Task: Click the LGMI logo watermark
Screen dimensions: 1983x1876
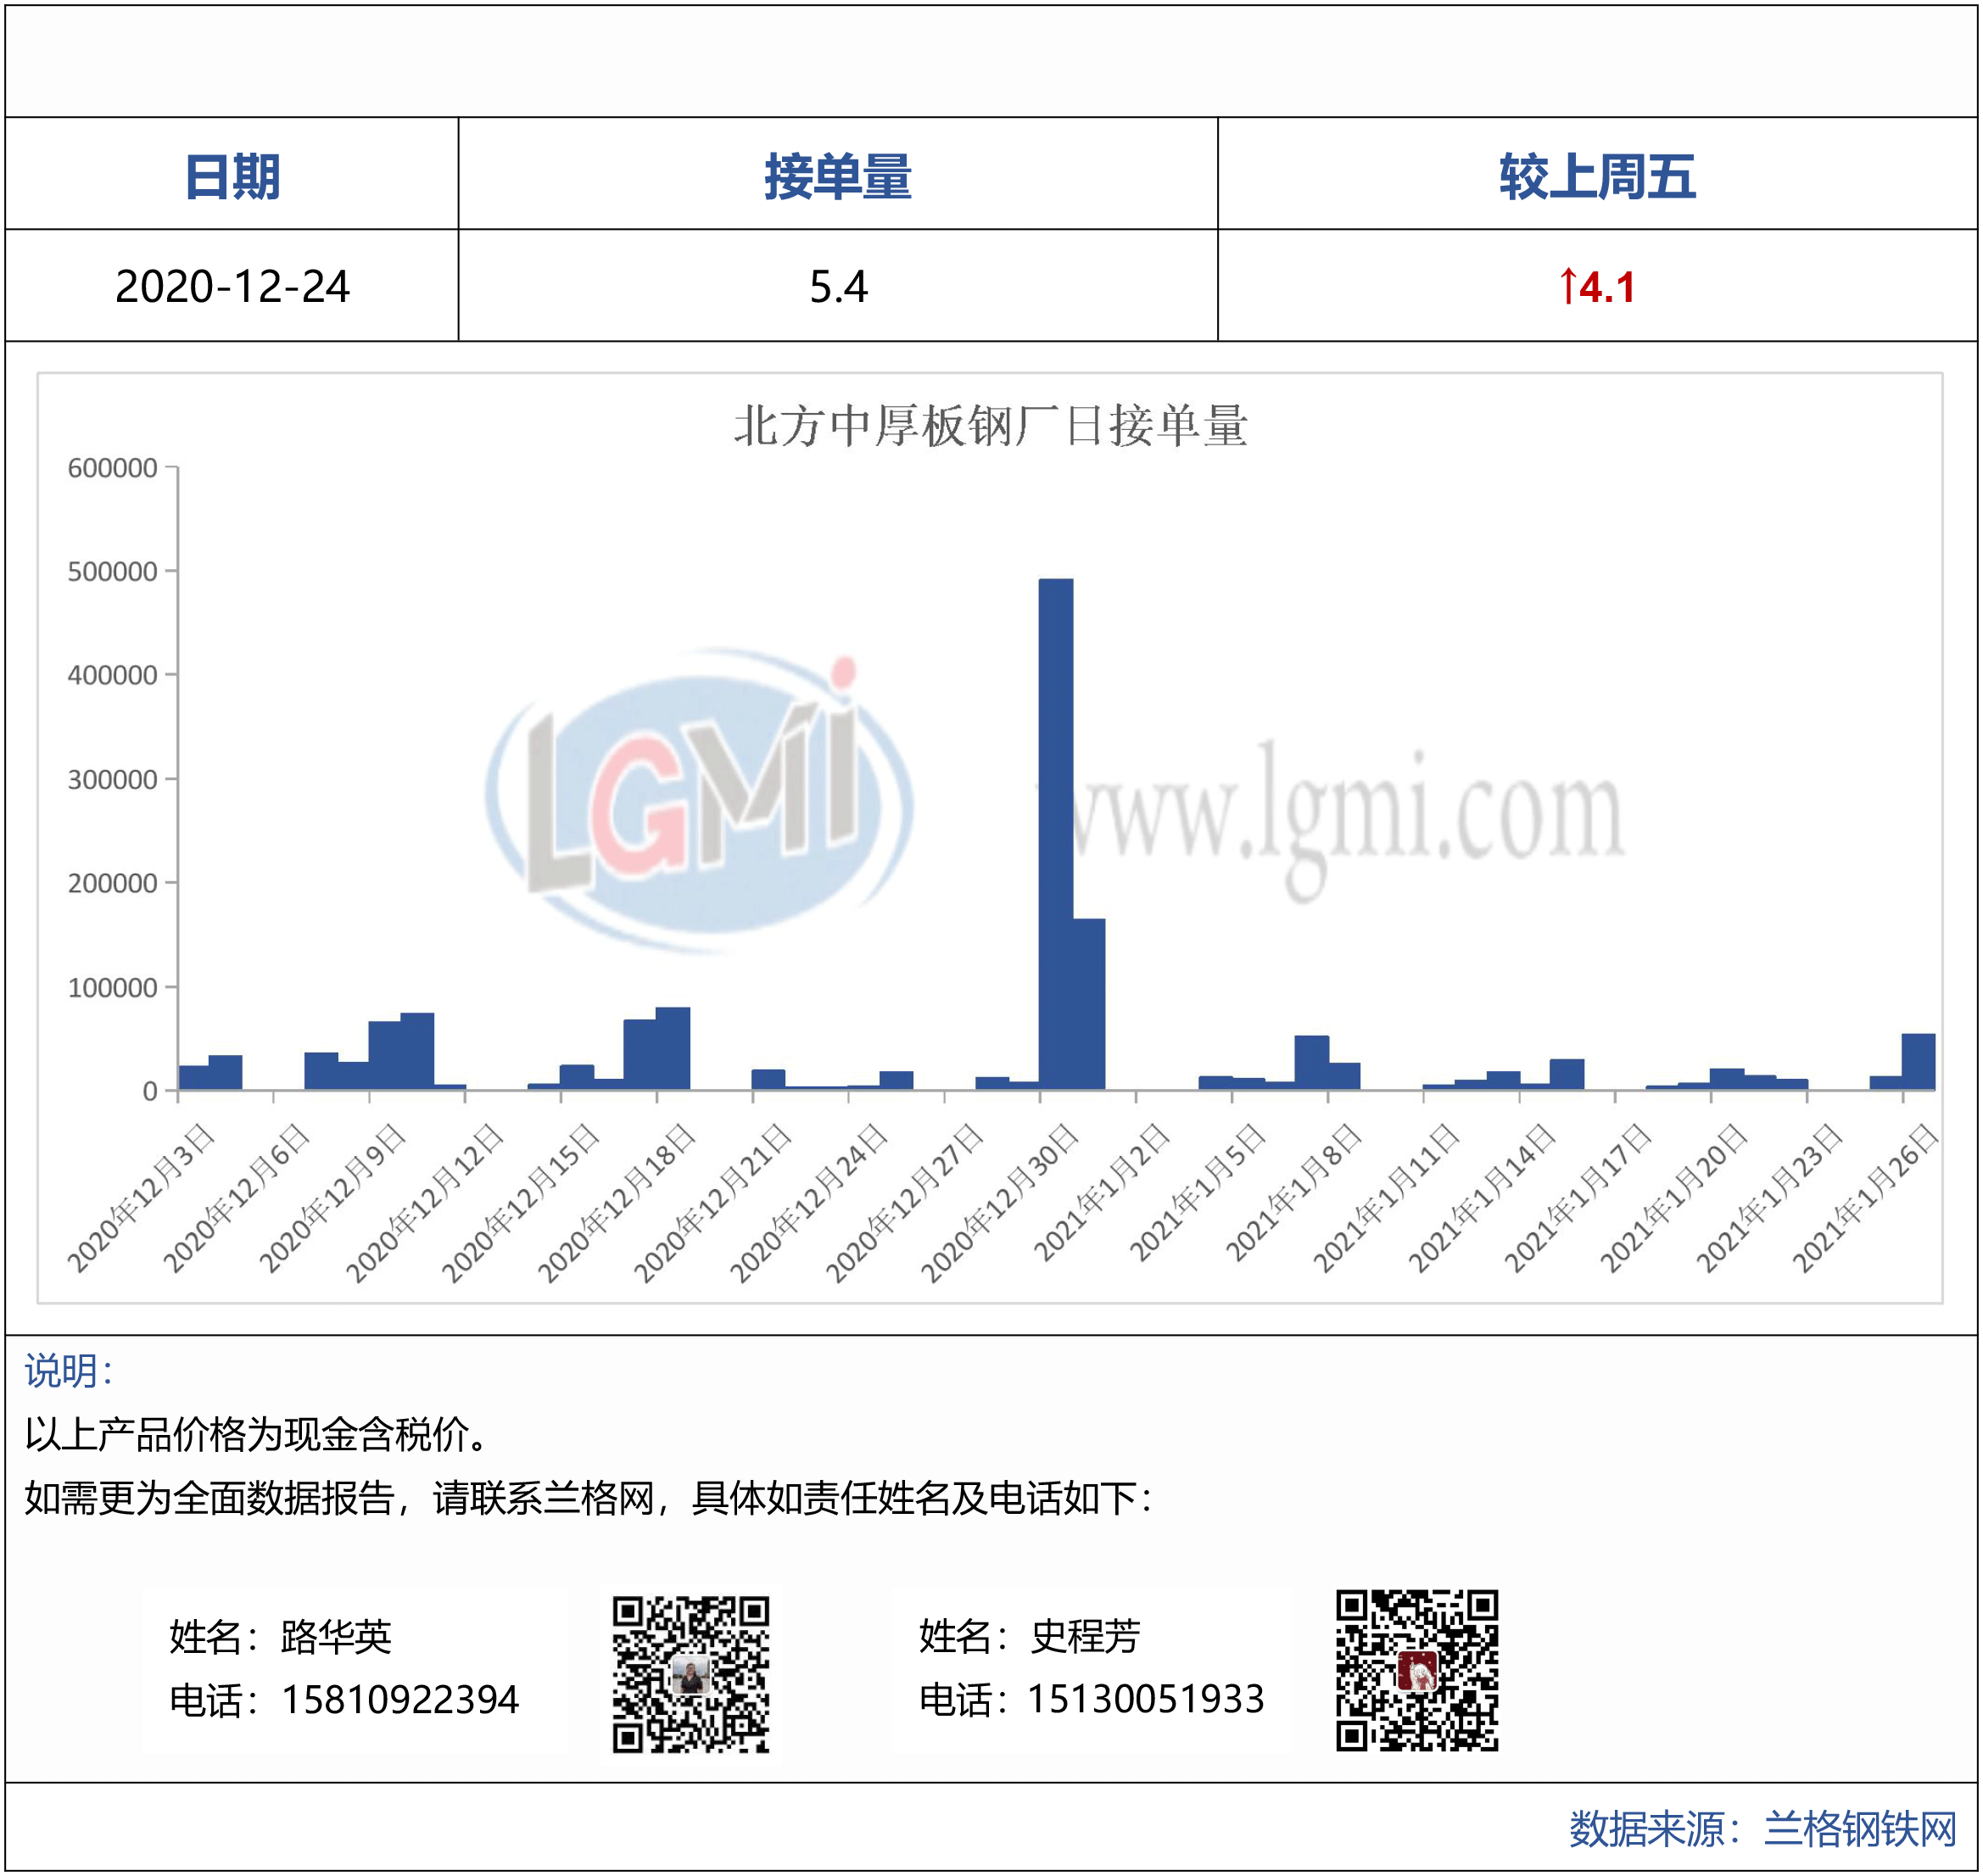Action: tap(700, 800)
